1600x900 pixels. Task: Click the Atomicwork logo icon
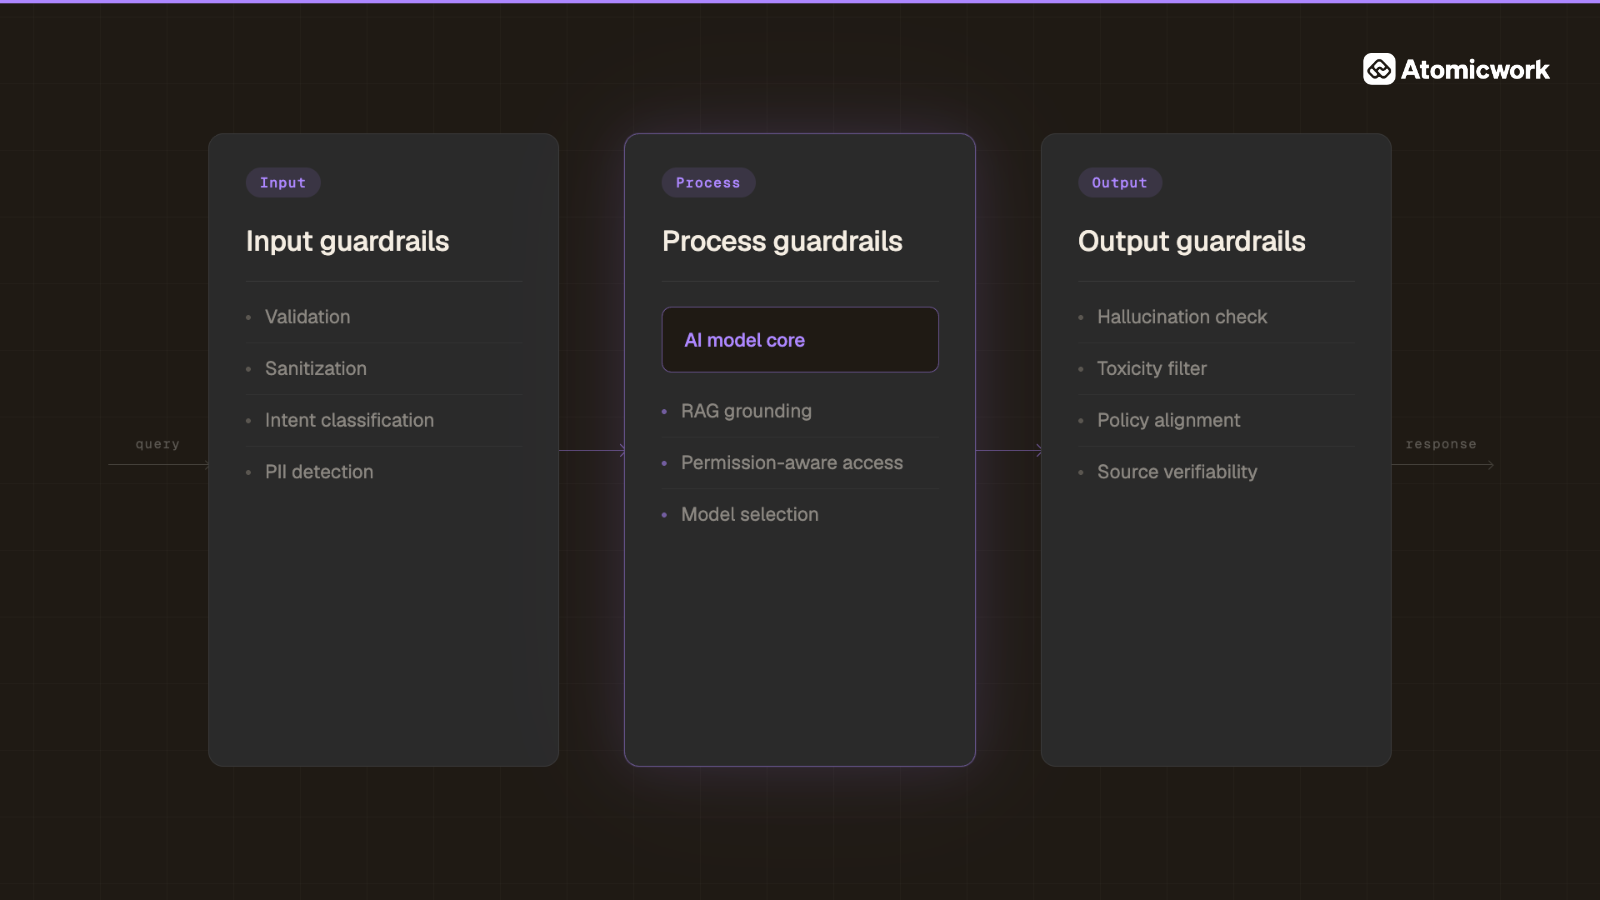pos(1379,69)
